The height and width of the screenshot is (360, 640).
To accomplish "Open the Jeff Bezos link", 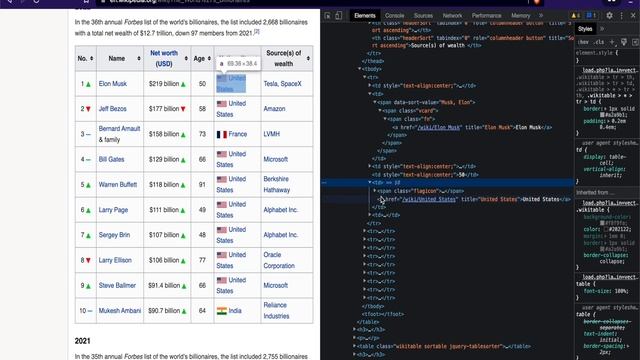I will 112,109.
